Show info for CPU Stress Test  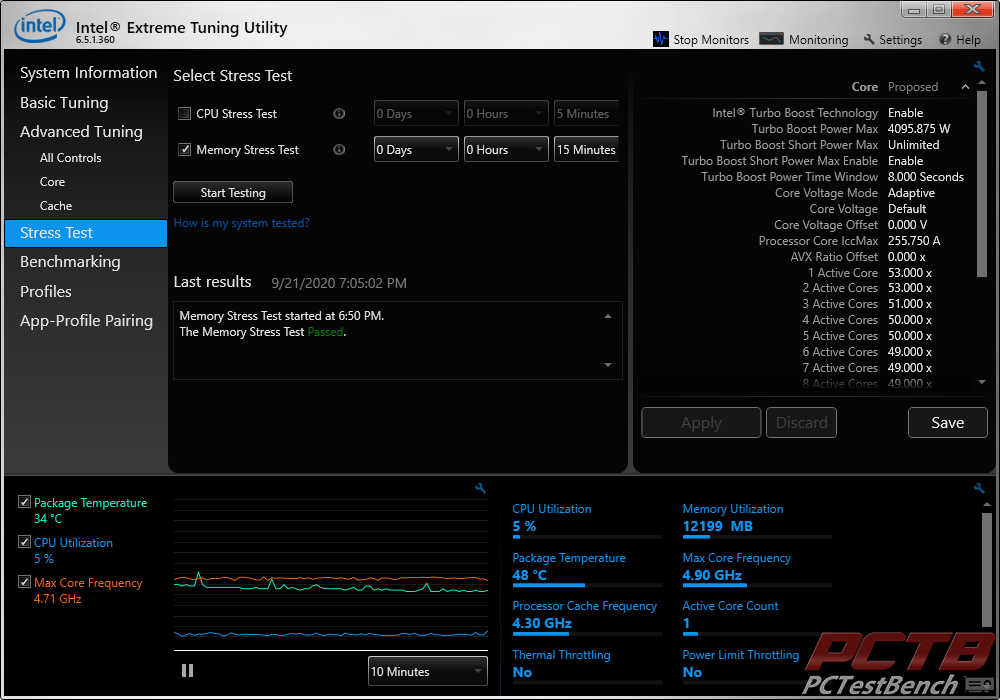click(x=339, y=113)
